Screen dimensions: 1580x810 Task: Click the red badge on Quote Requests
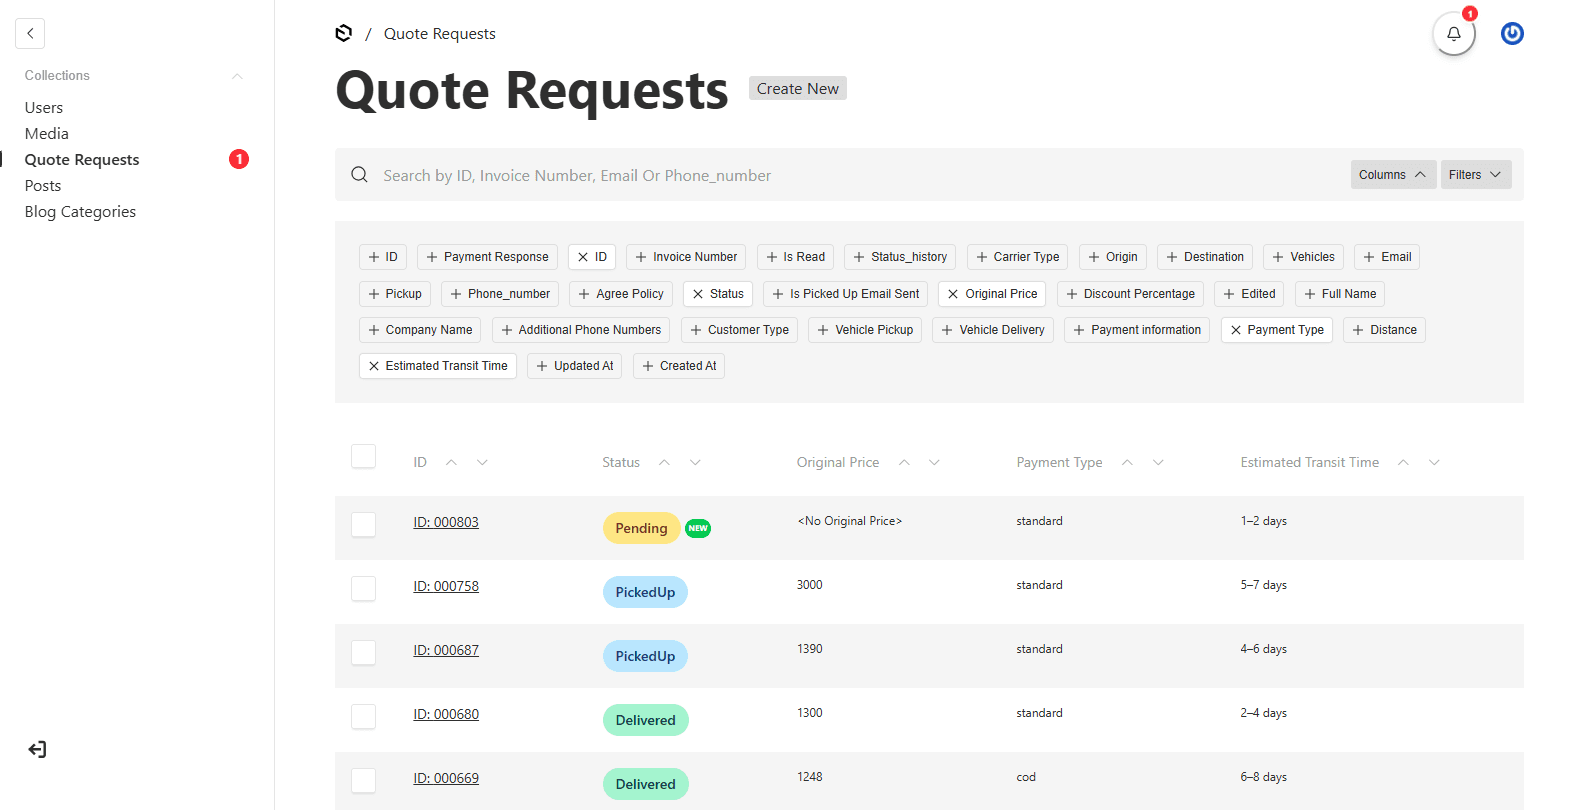click(239, 159)
